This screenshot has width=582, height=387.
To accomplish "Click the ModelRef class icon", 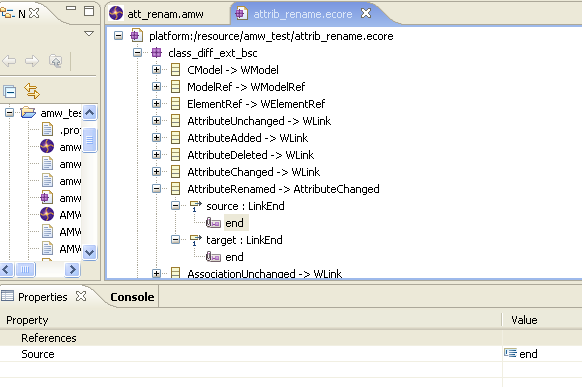I will click(175, 86).
